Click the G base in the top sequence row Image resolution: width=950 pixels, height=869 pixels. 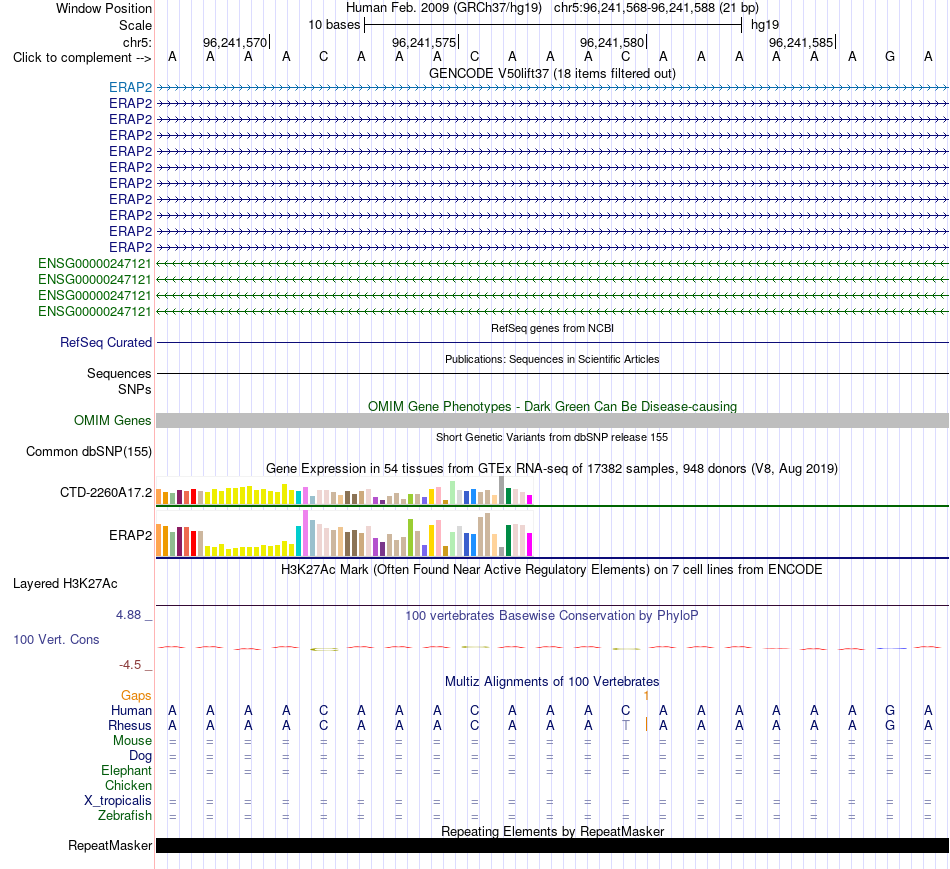coord(890,57)
